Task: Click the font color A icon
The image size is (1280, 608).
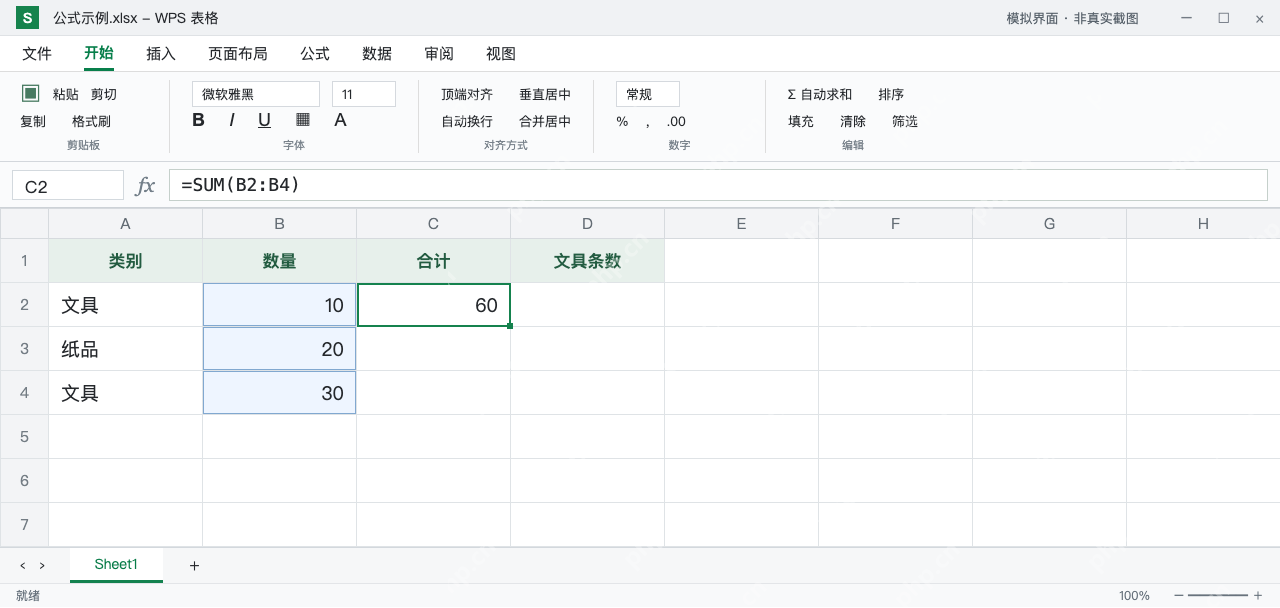Action: click(340, 120)
